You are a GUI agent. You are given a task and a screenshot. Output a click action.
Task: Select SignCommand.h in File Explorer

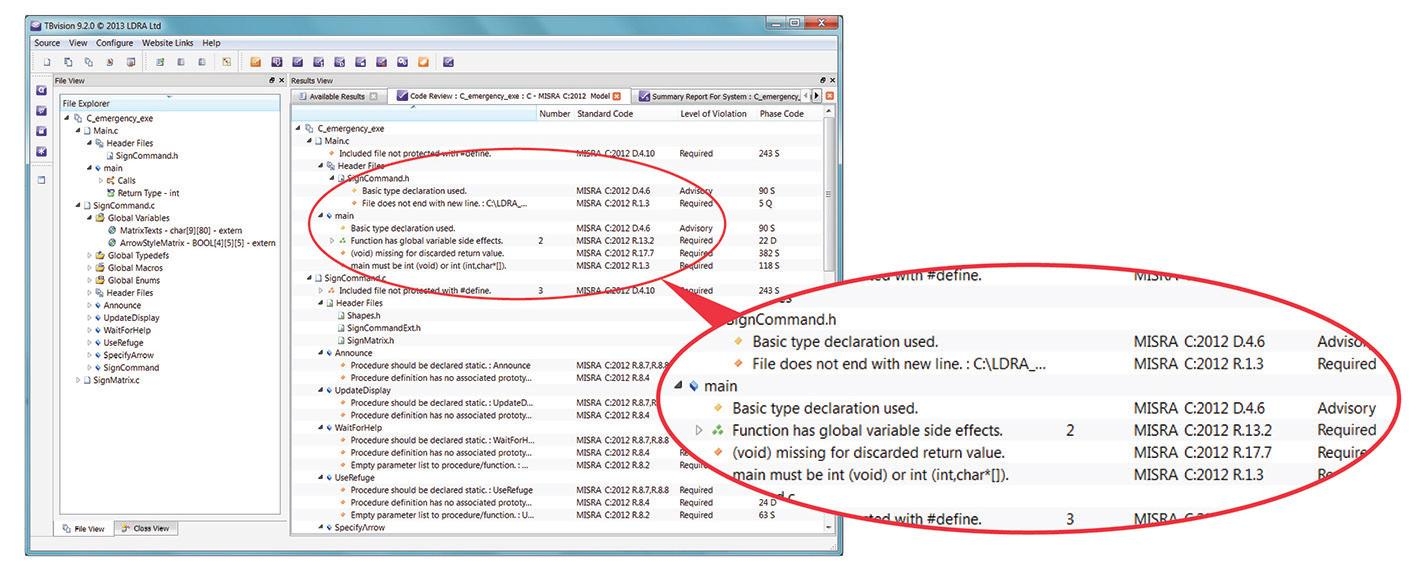pos(146,156)
